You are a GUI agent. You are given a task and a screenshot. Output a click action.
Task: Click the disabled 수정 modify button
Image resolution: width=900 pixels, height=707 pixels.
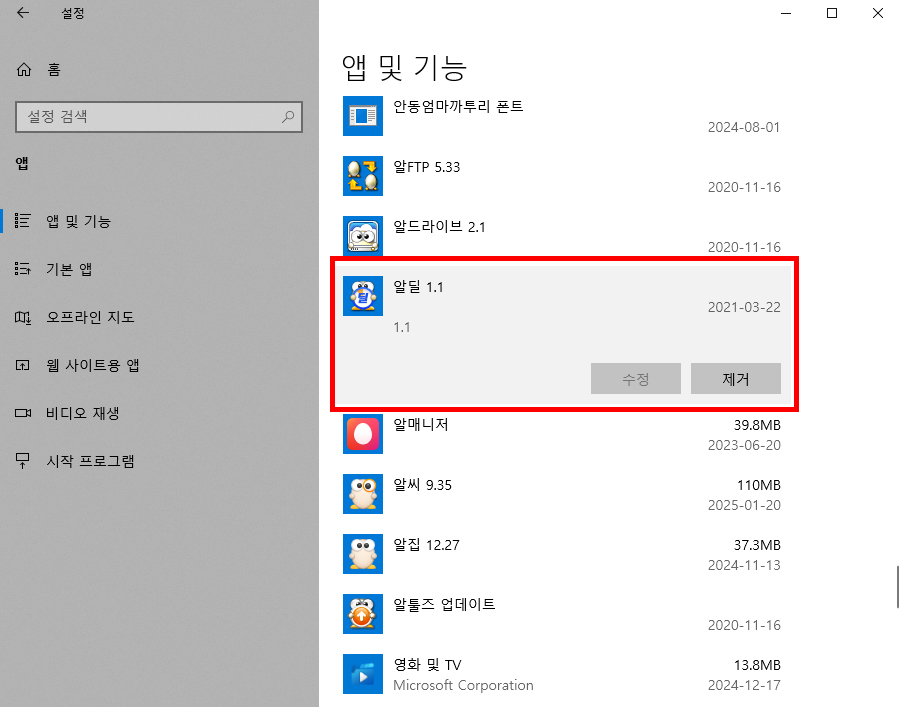pyautogui.click(x=636, y=379)
